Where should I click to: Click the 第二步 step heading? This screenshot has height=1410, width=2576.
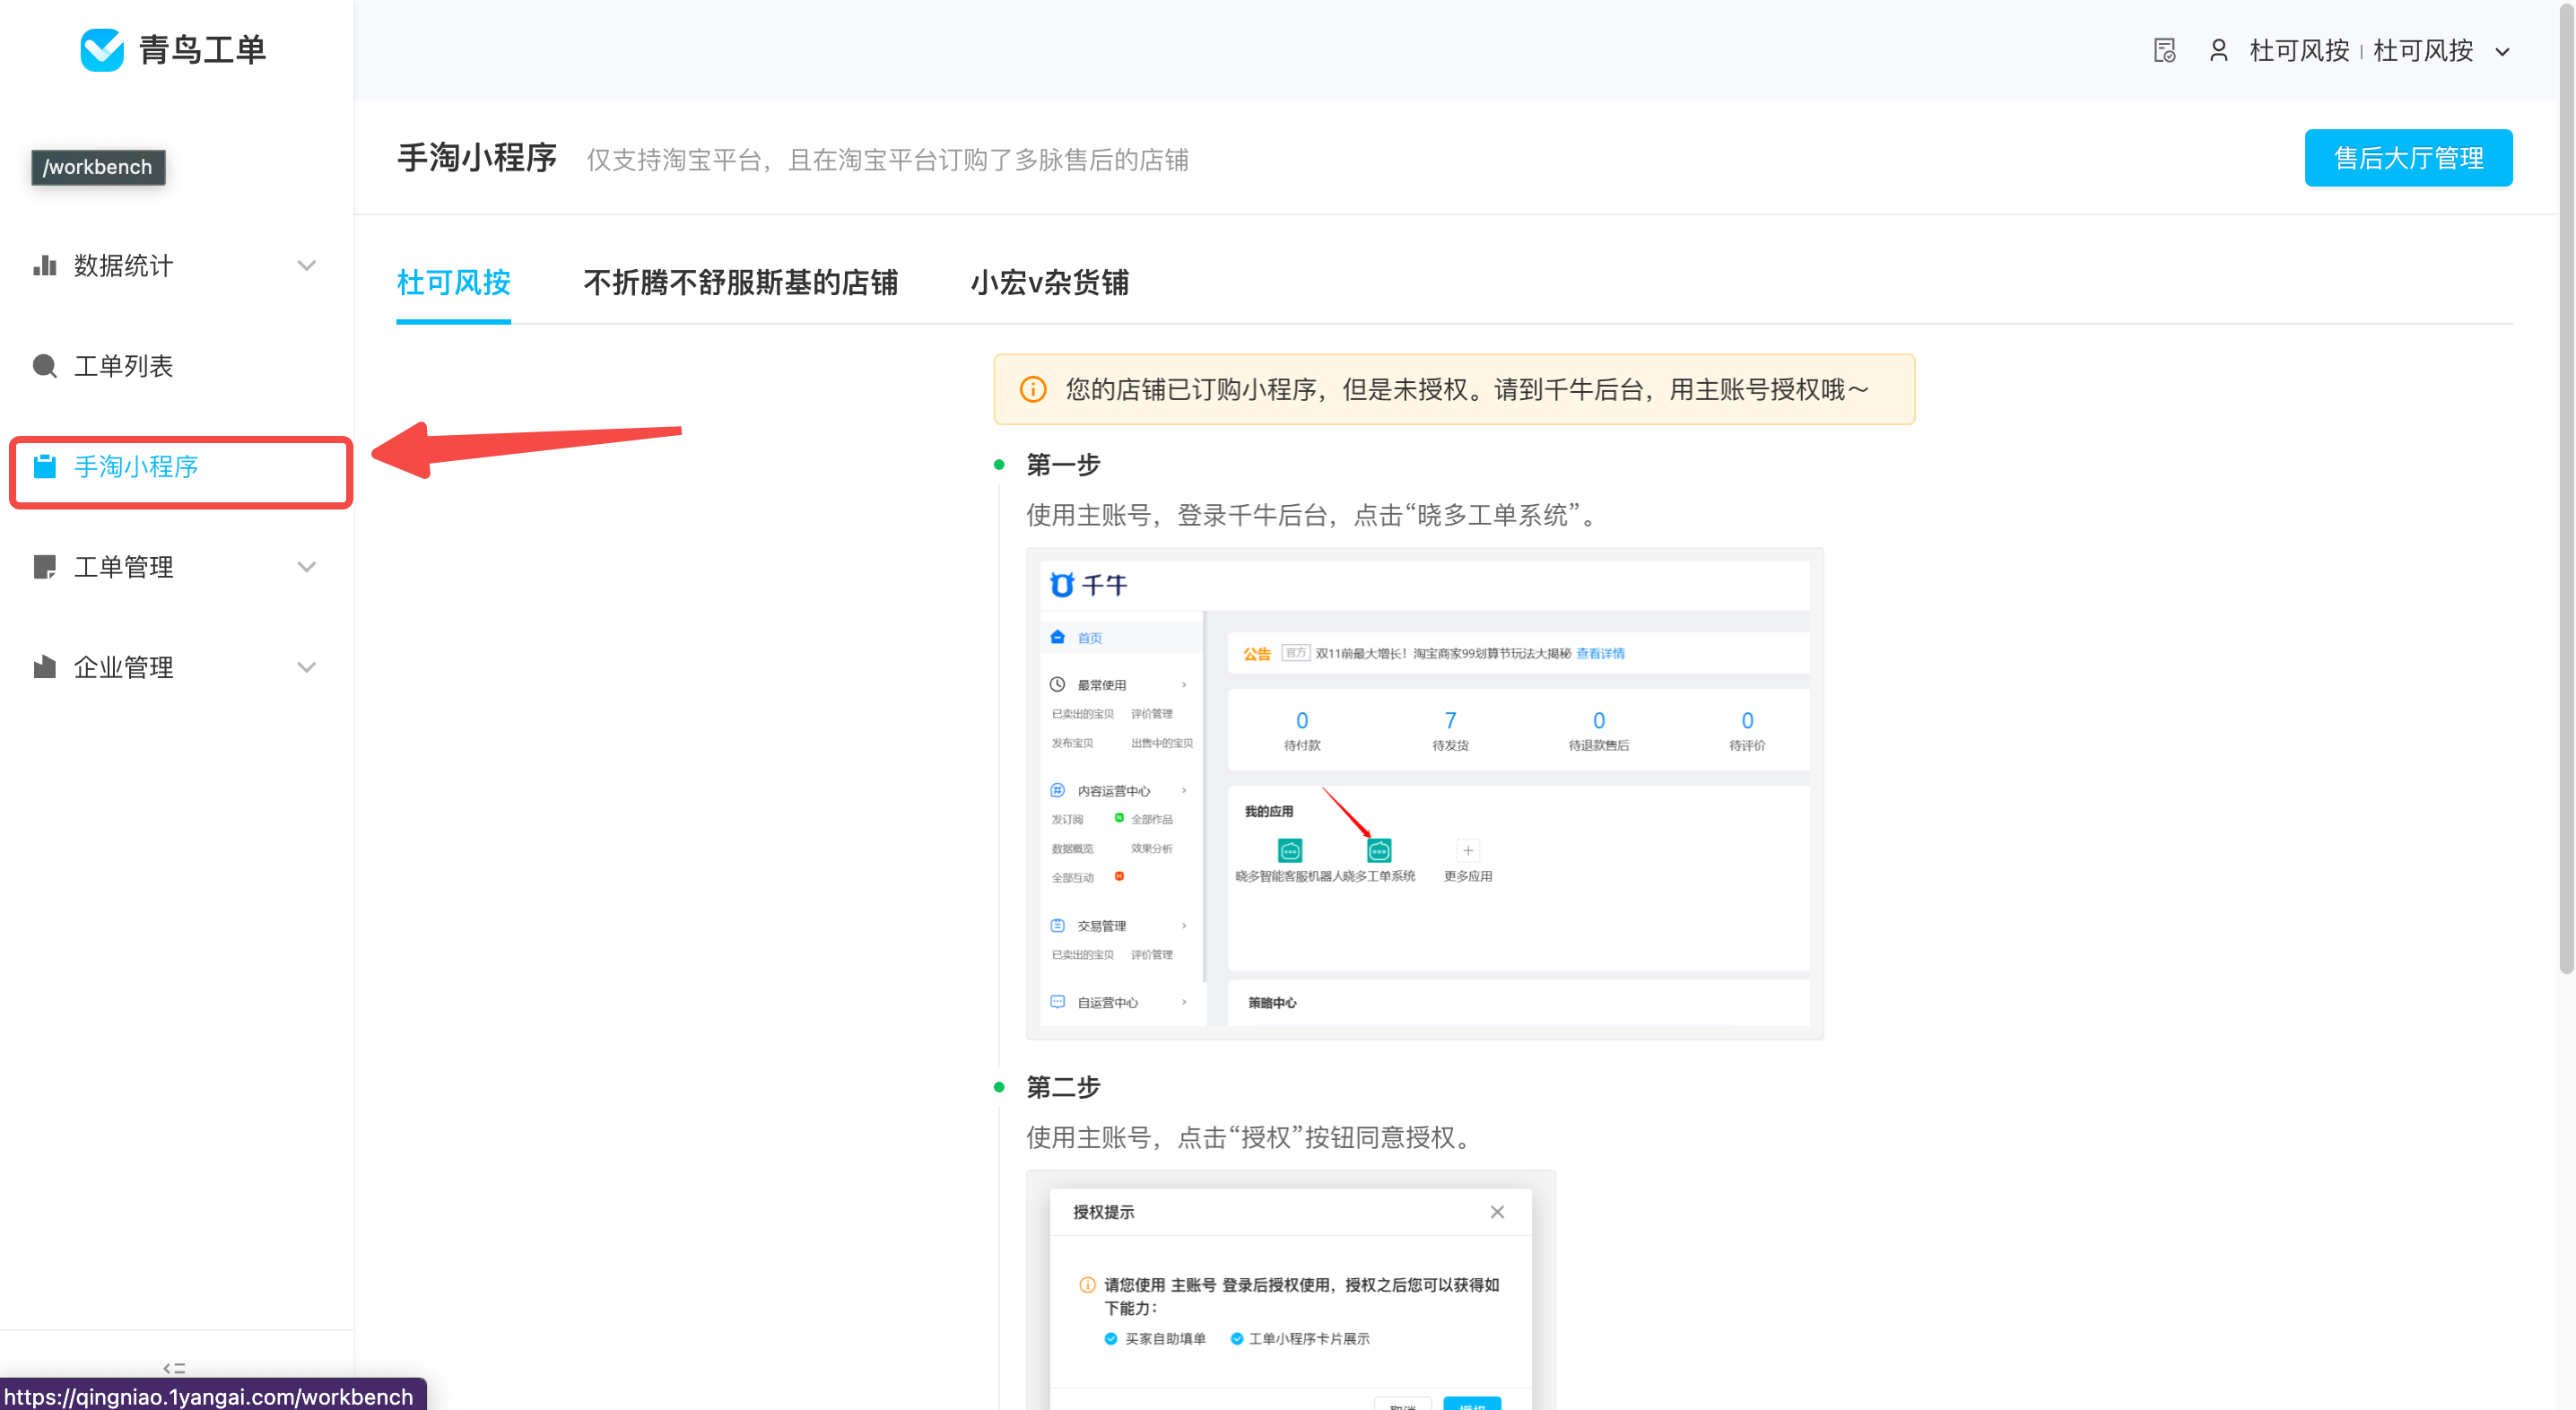(1063, 1087)
